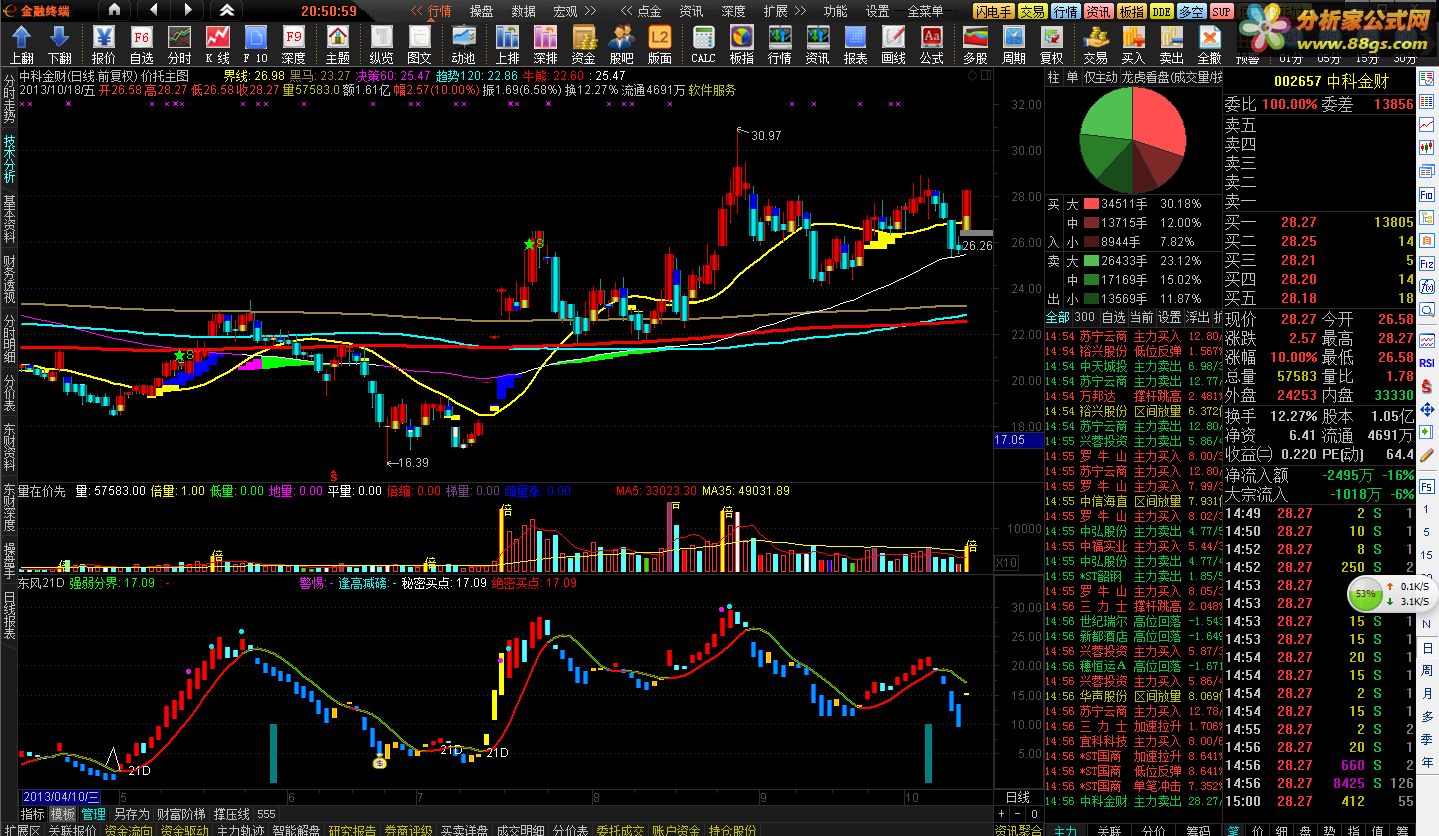Click the 多空 button

1191,11
